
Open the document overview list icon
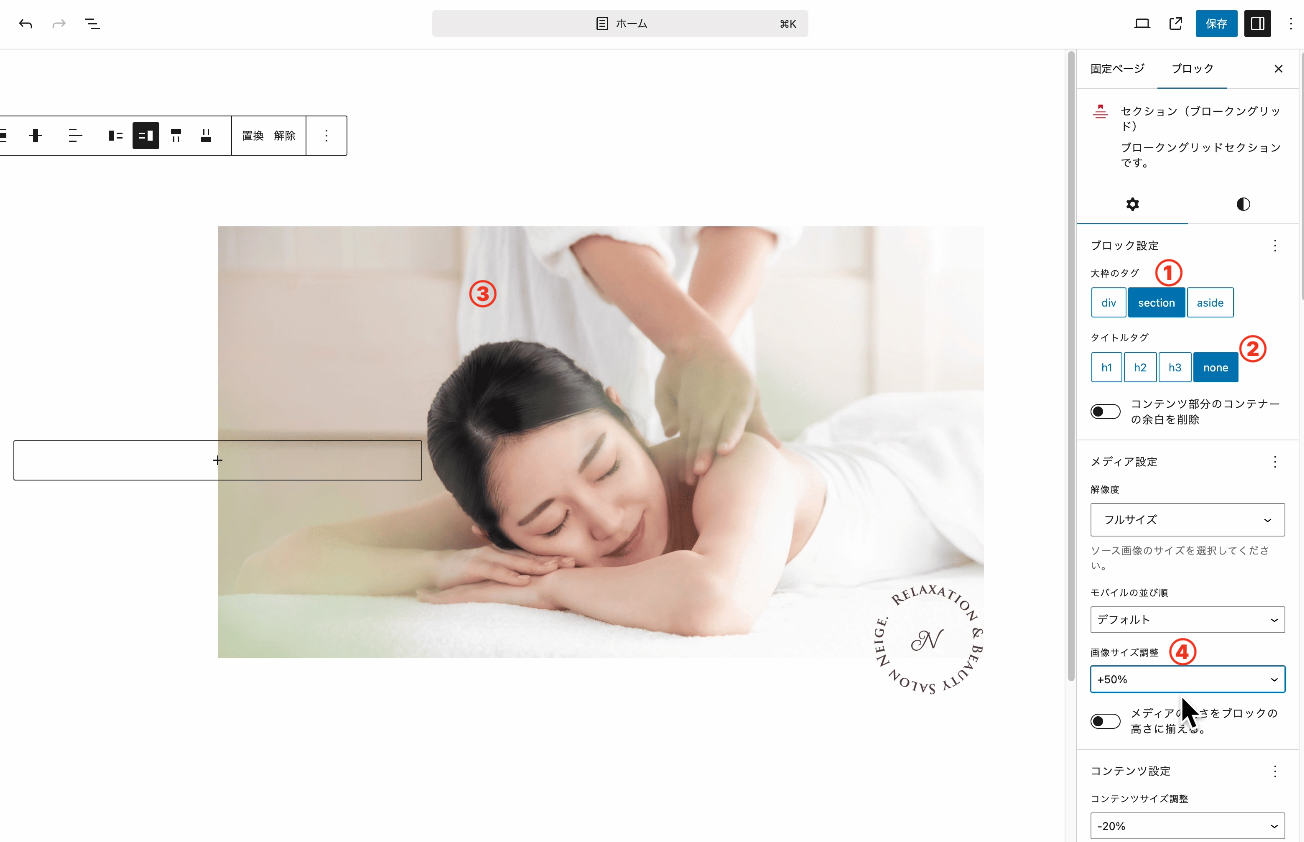coord(92,23)
